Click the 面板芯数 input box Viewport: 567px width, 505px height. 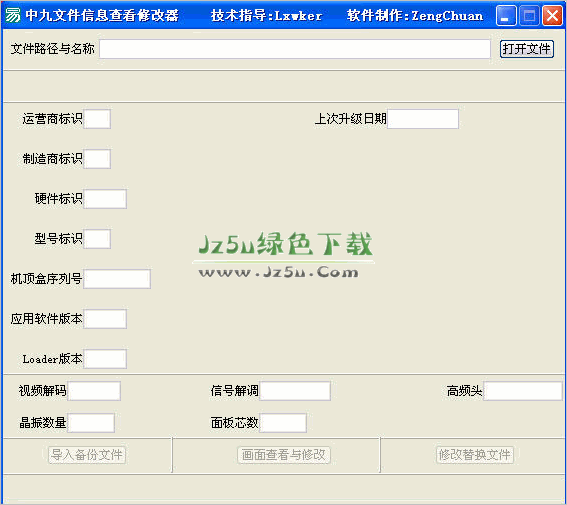click(x=283, y=423)
